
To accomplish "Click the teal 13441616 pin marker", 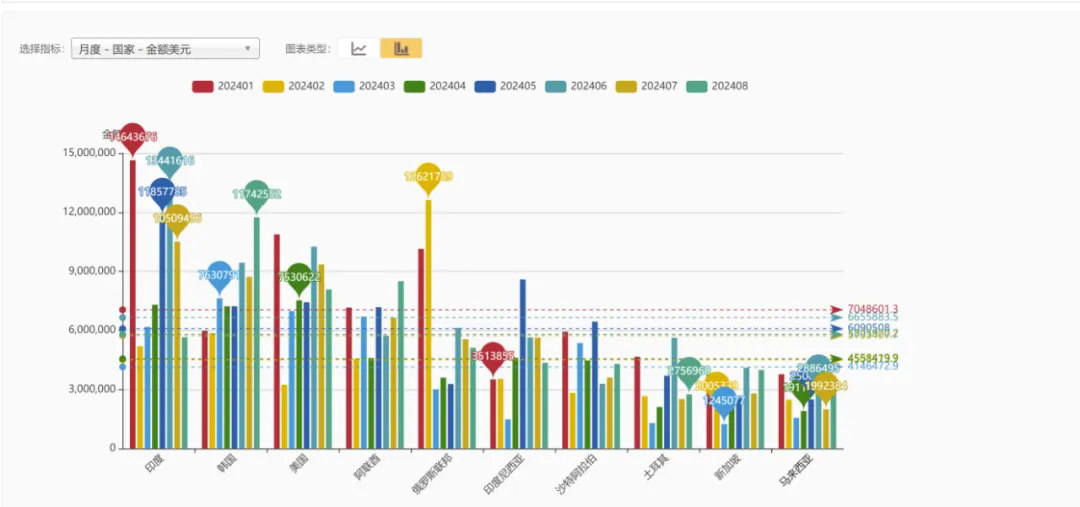I will coord(170,161).
